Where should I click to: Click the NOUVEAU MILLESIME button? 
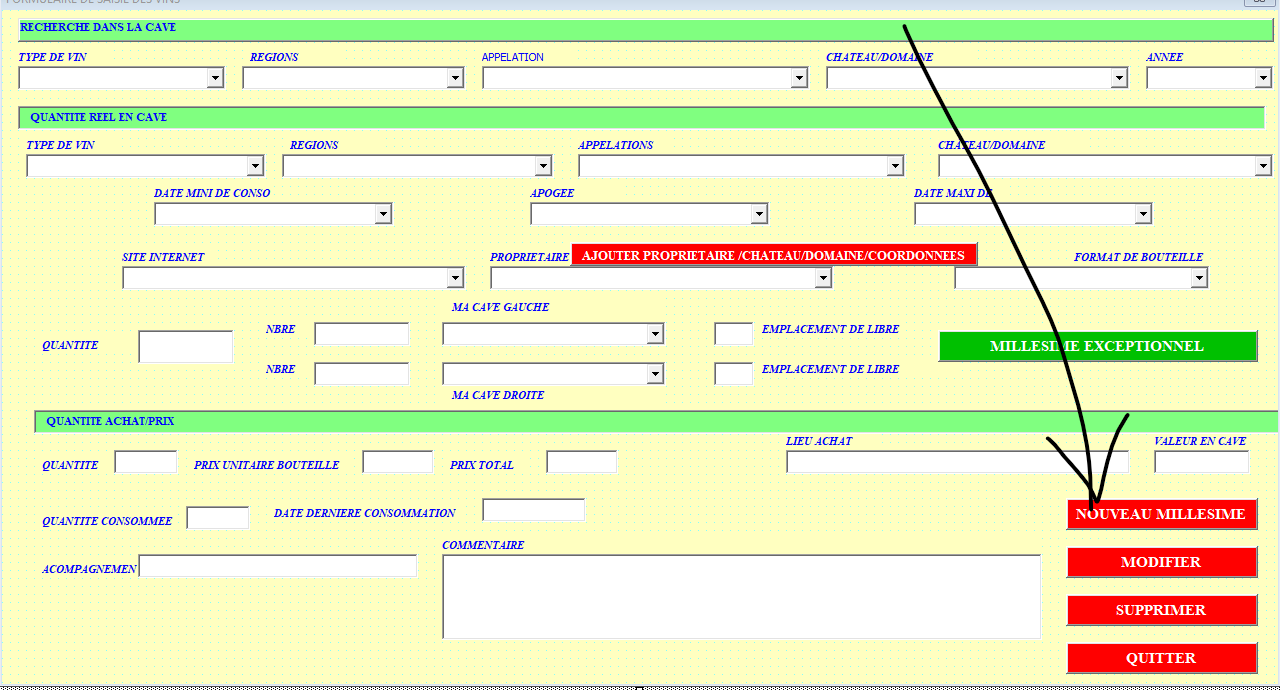click(1160, 514)
